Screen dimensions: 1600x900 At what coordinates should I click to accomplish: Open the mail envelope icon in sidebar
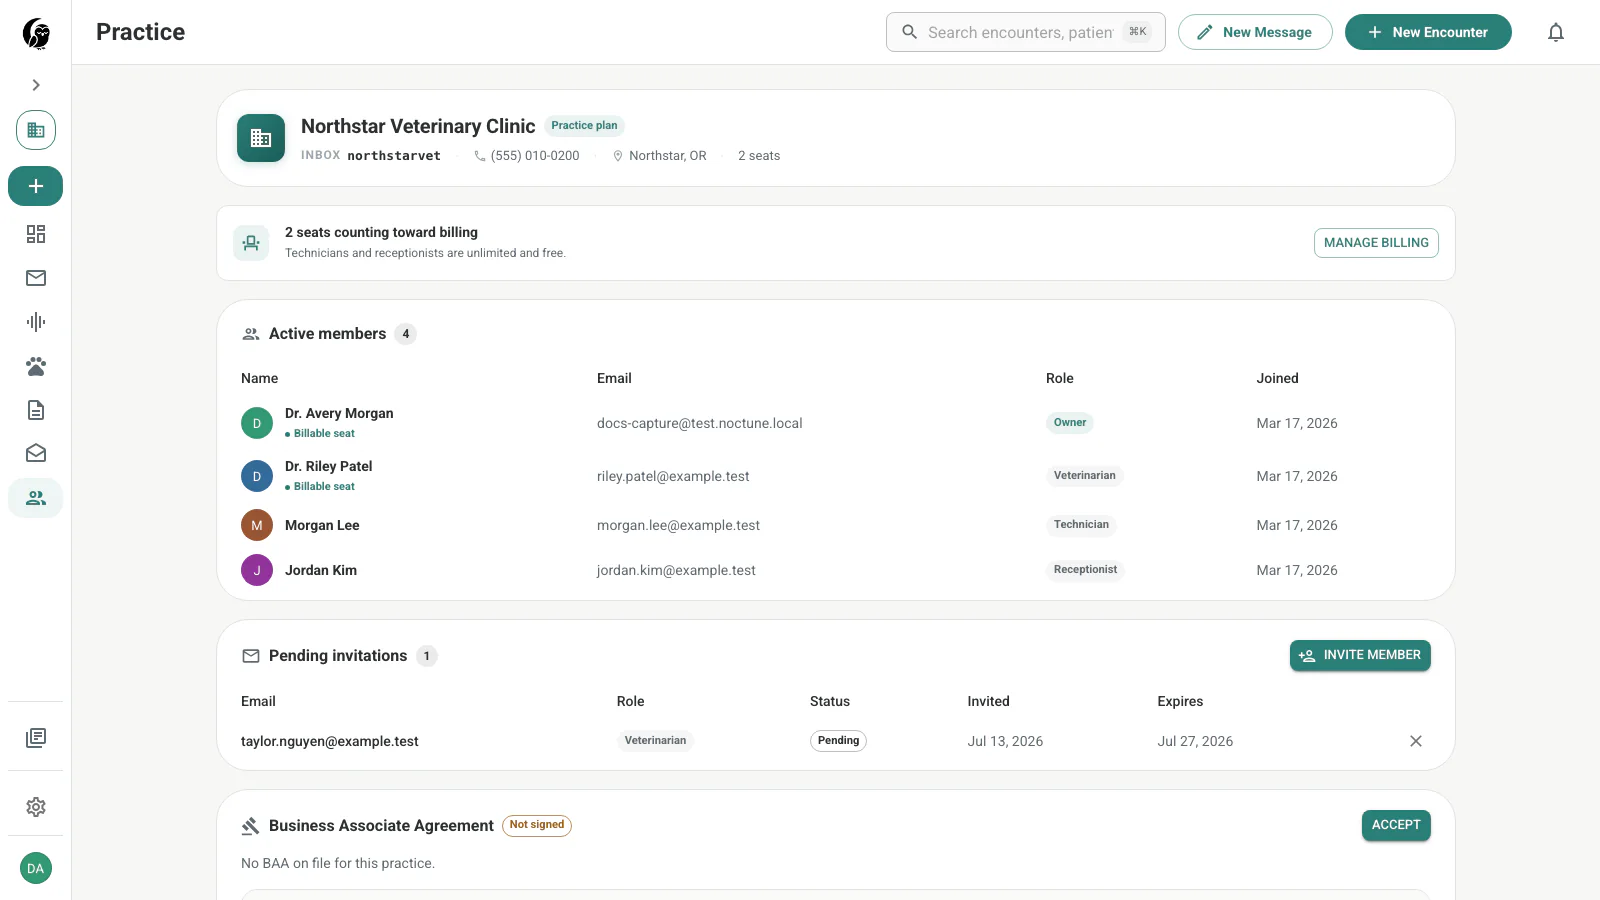[36, 278]
